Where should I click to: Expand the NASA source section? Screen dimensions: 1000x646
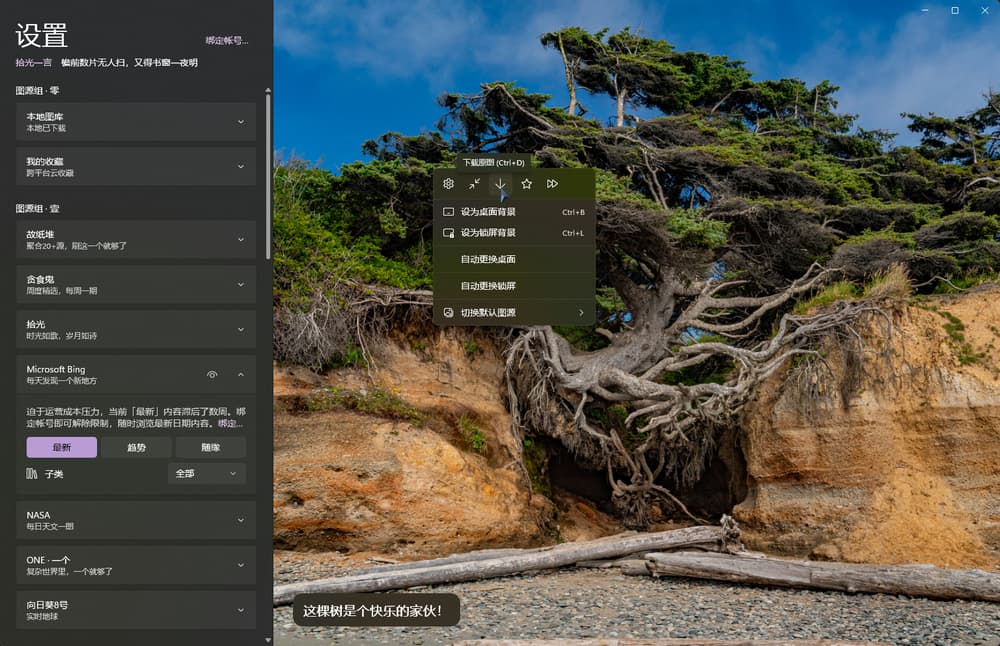click(240, 520)
